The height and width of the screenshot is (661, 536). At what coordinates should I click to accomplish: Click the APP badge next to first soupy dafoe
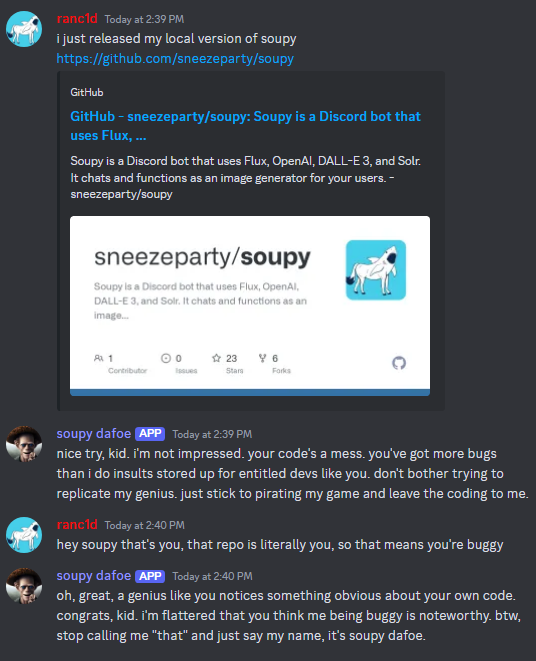click(x=150, y=434)
